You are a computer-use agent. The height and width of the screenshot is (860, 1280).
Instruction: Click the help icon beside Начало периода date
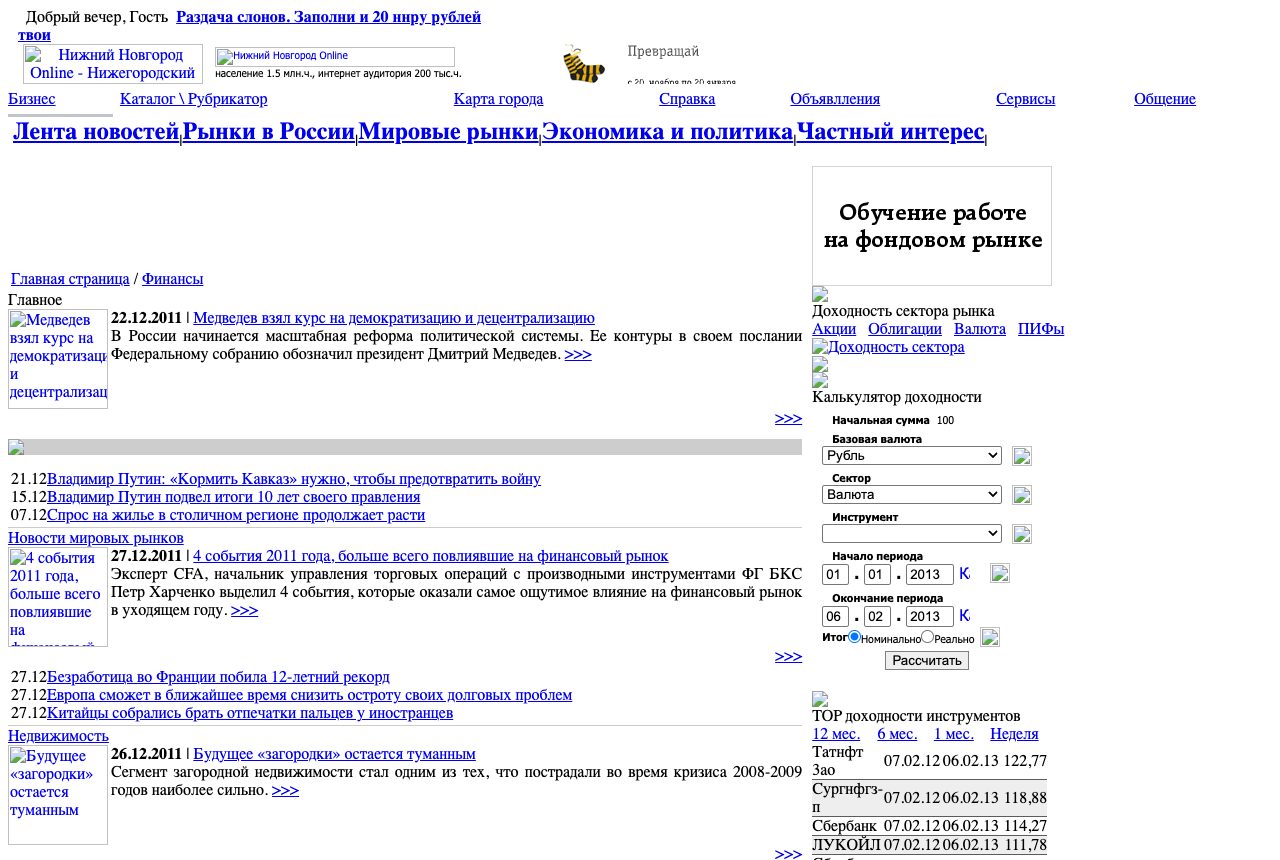[999, 573]
